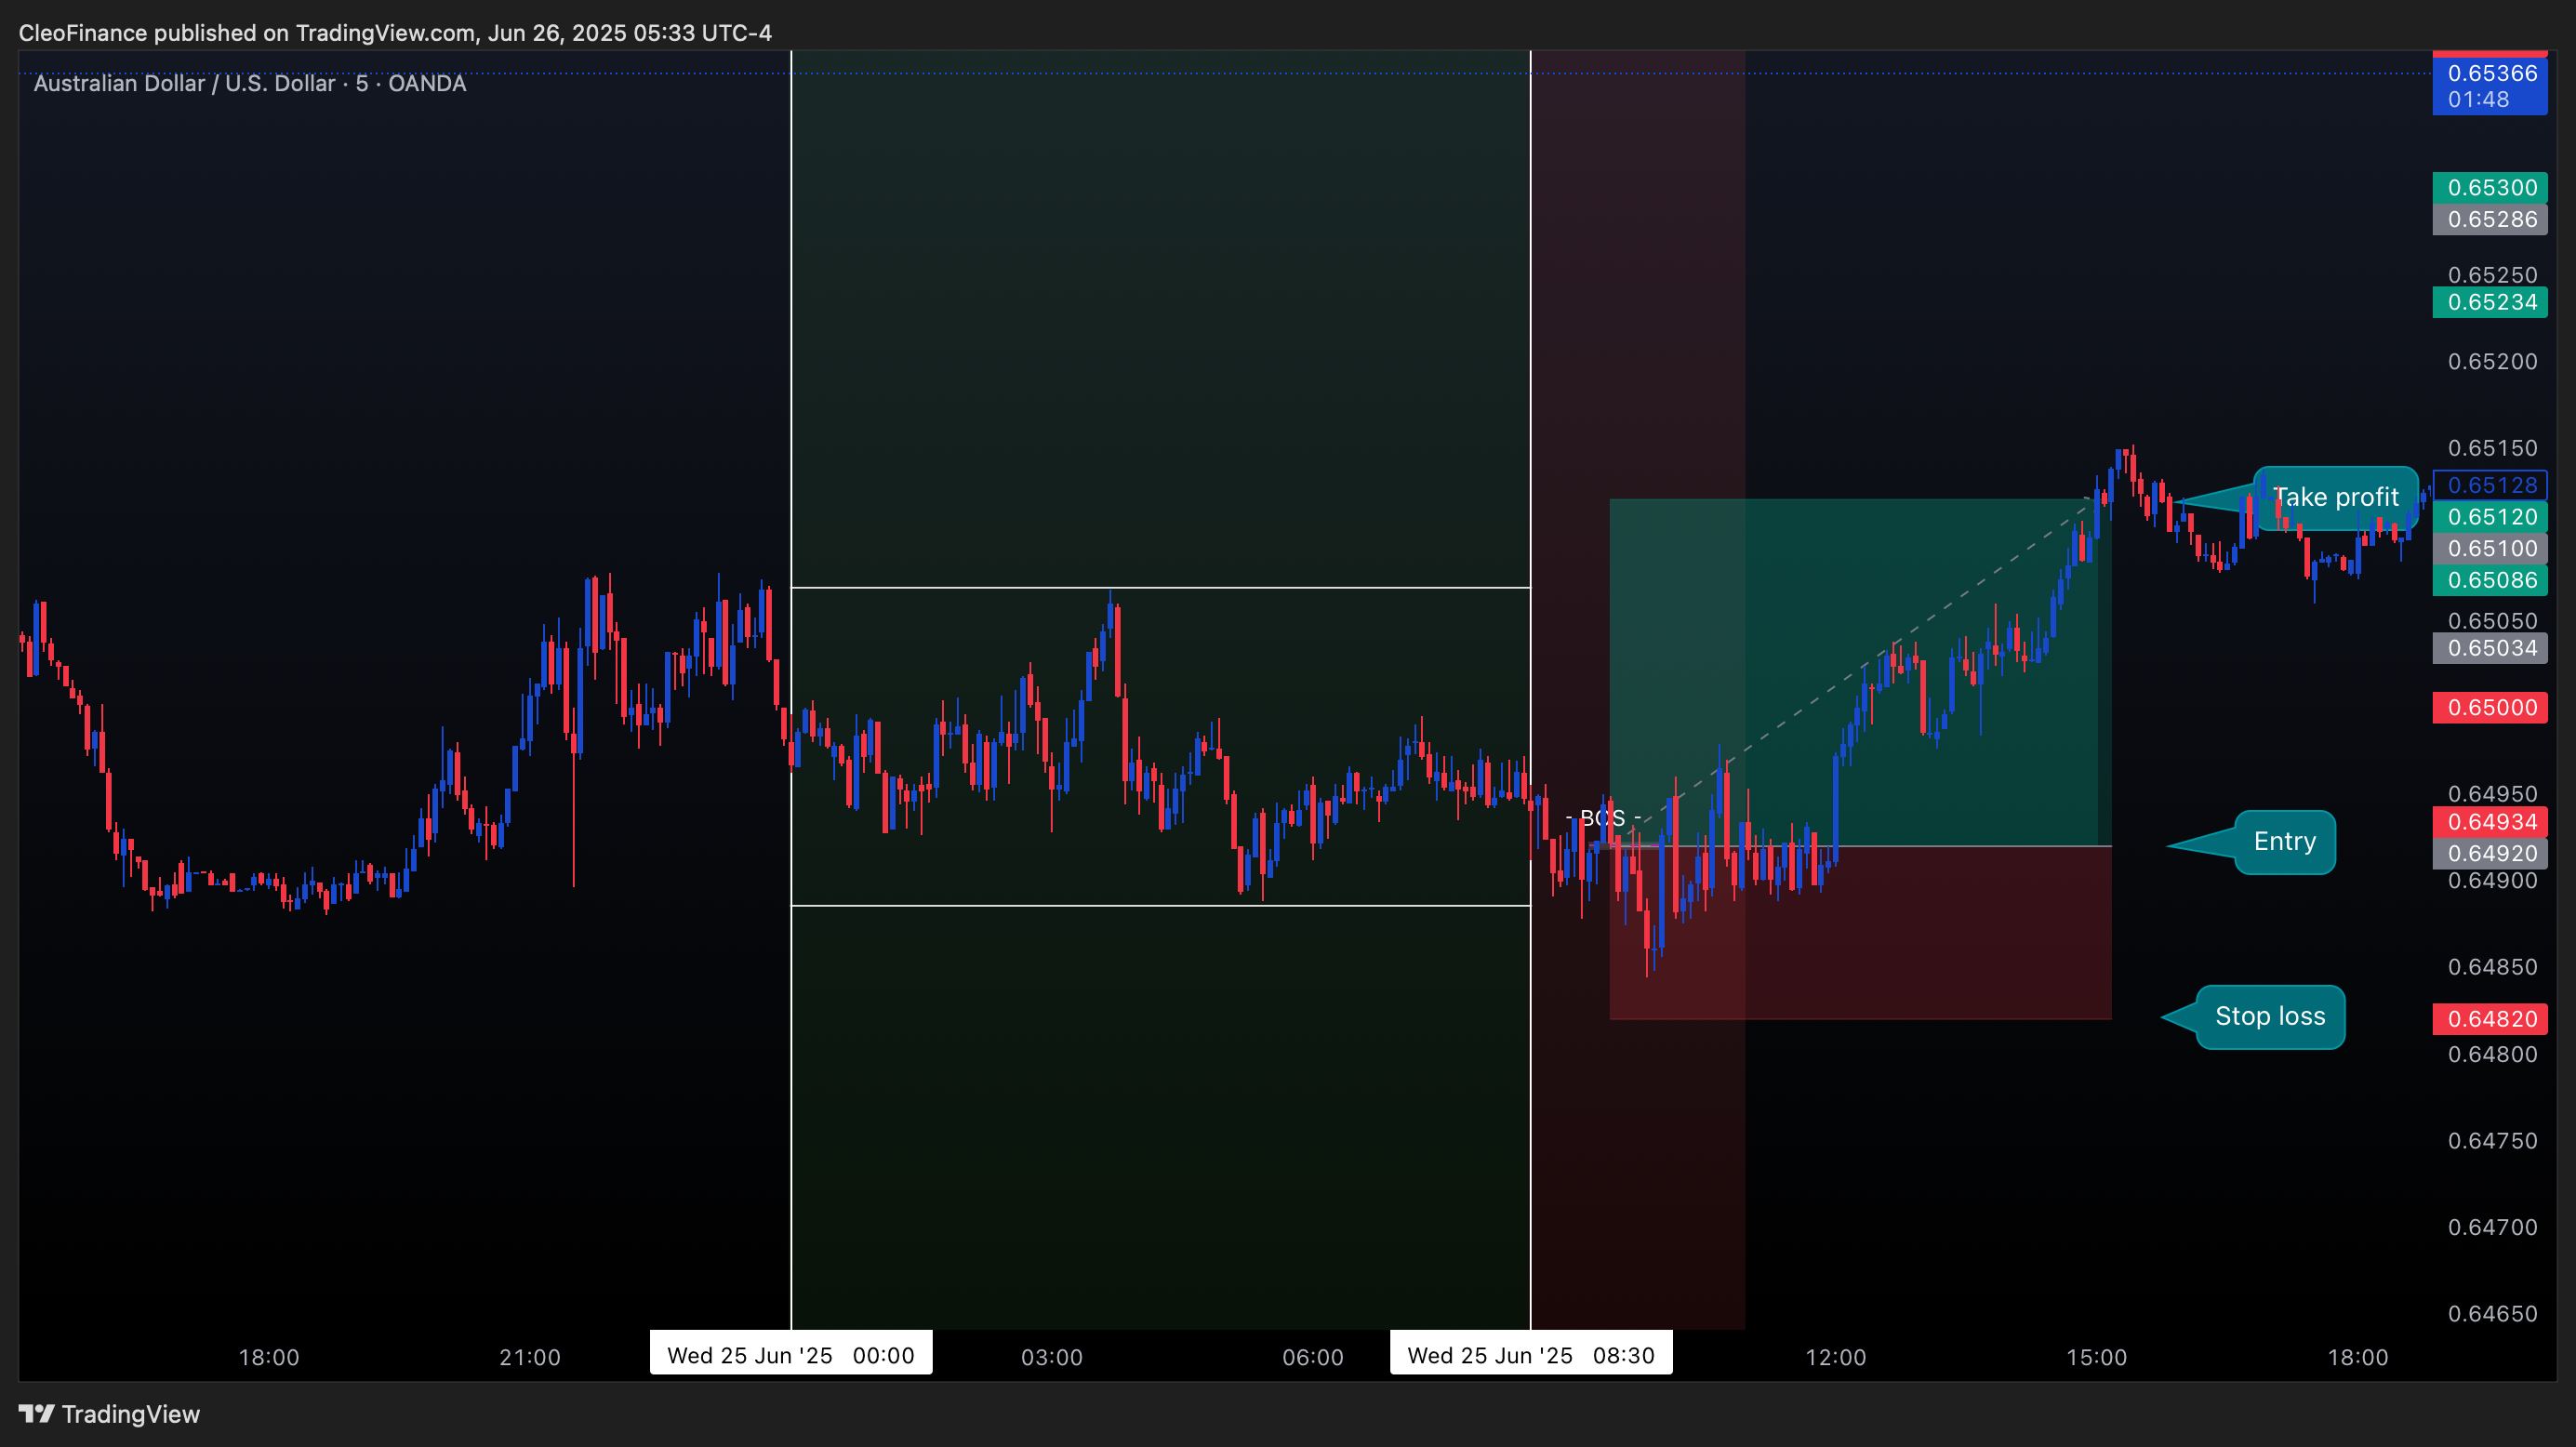This screenshot has height=1447, width=2576.
Task: Click the 0.65150 price axis label
Action: pyautogui.click(x=2492, y=448)
